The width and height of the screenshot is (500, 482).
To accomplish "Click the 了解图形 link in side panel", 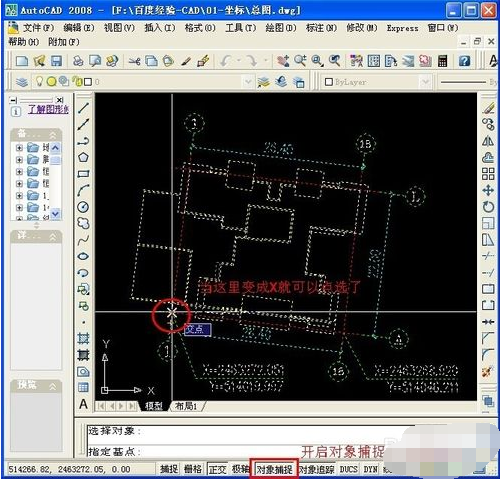I will pos(49,109).
